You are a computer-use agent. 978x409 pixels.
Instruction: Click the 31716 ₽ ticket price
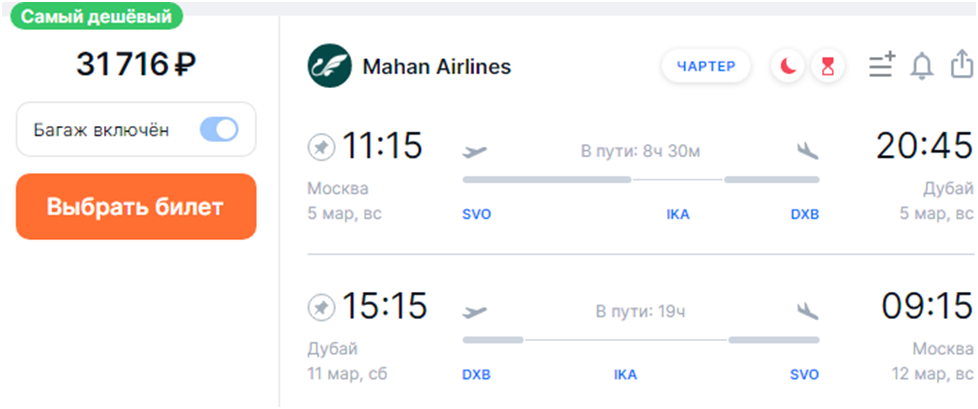[136, 65]
